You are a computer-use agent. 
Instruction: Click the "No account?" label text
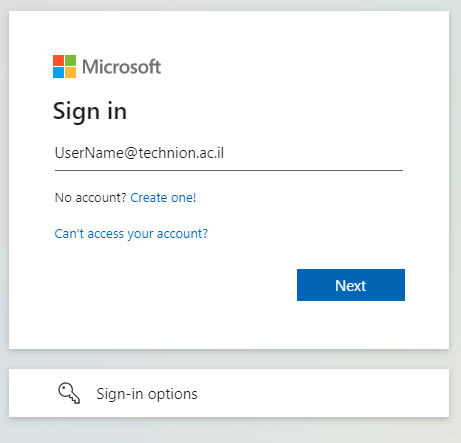[x=91, y=198]
